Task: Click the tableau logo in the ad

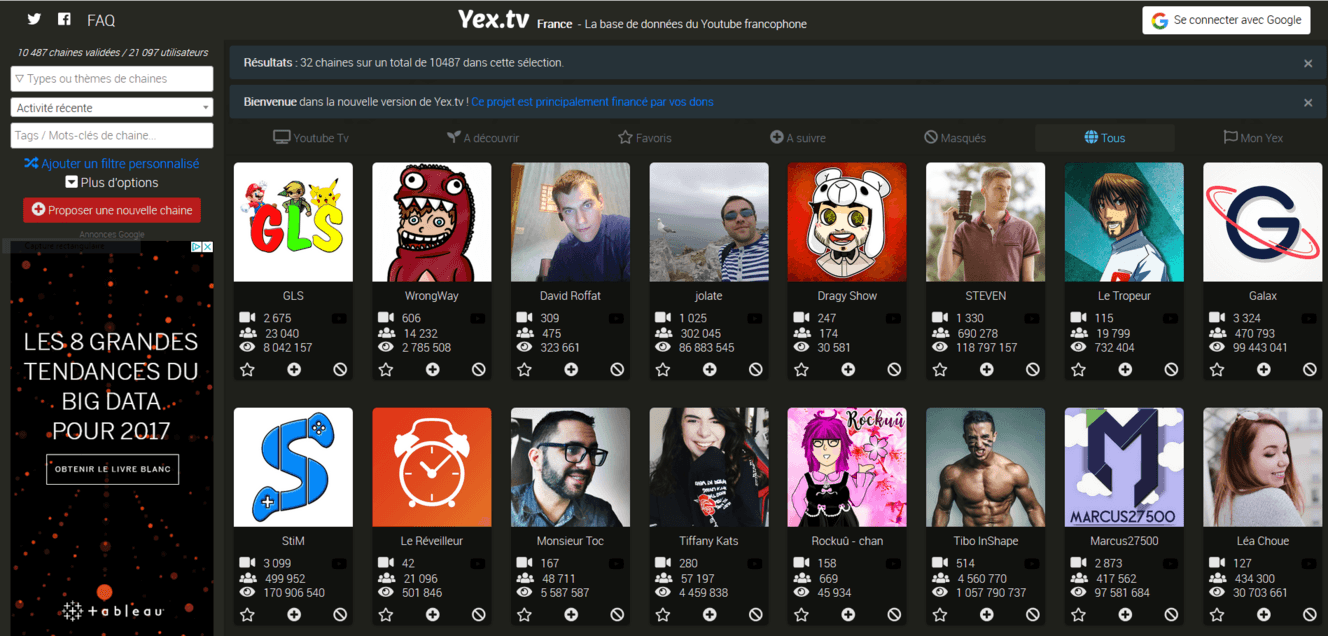Action: (112, 610)
